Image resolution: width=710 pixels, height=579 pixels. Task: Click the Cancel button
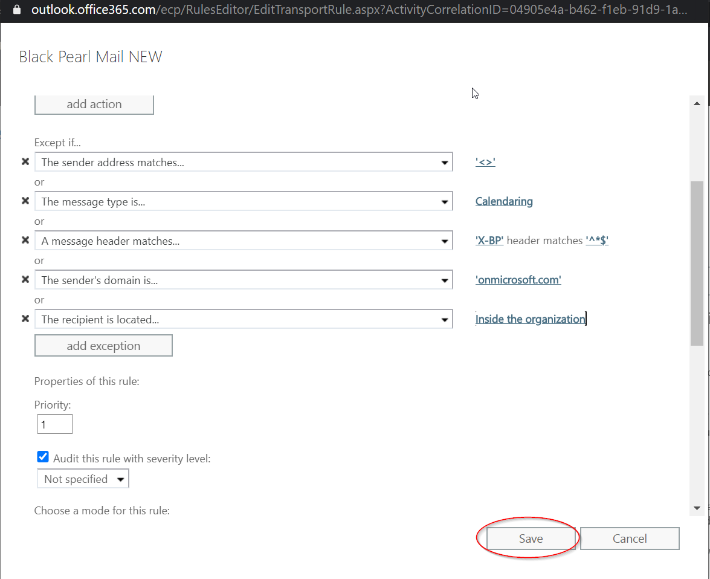click(x=629, y=538)
